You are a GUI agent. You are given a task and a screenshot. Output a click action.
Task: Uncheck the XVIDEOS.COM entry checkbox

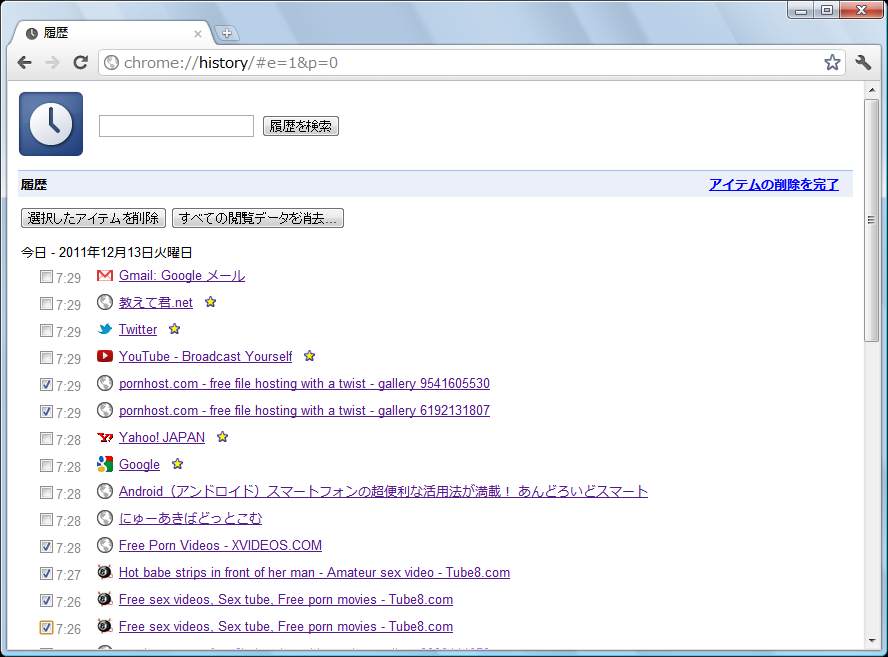[x=46, y=547]
